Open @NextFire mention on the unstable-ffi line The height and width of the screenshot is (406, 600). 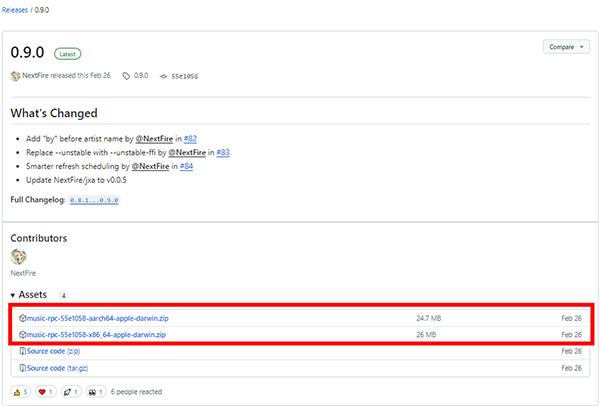coord(187,152)
